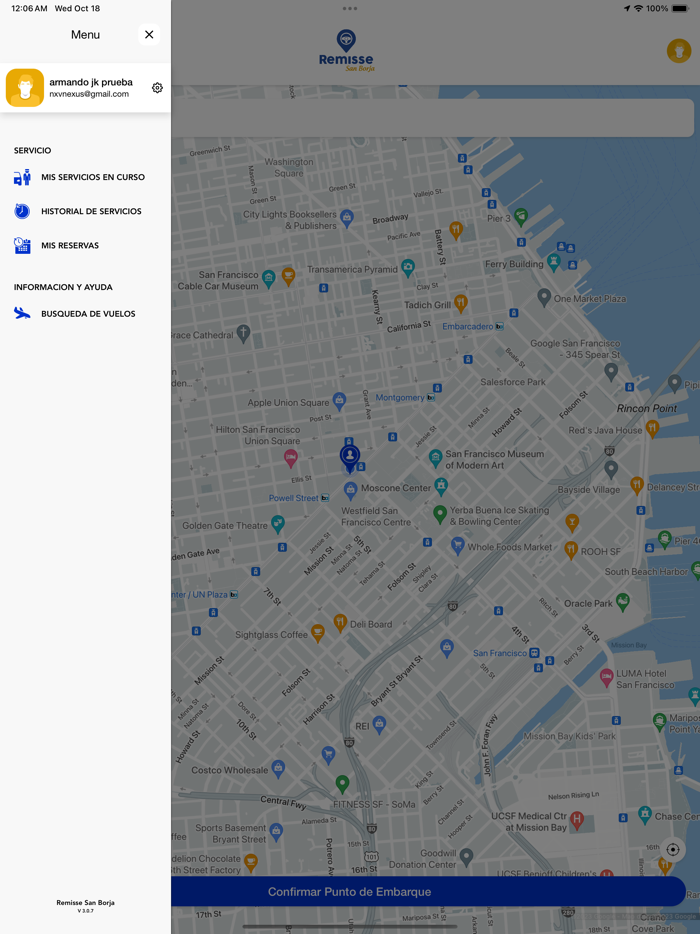700x934 pixels.
Task: Tap the 12:06 AM clock in status bar
Action: pos(29,8)
